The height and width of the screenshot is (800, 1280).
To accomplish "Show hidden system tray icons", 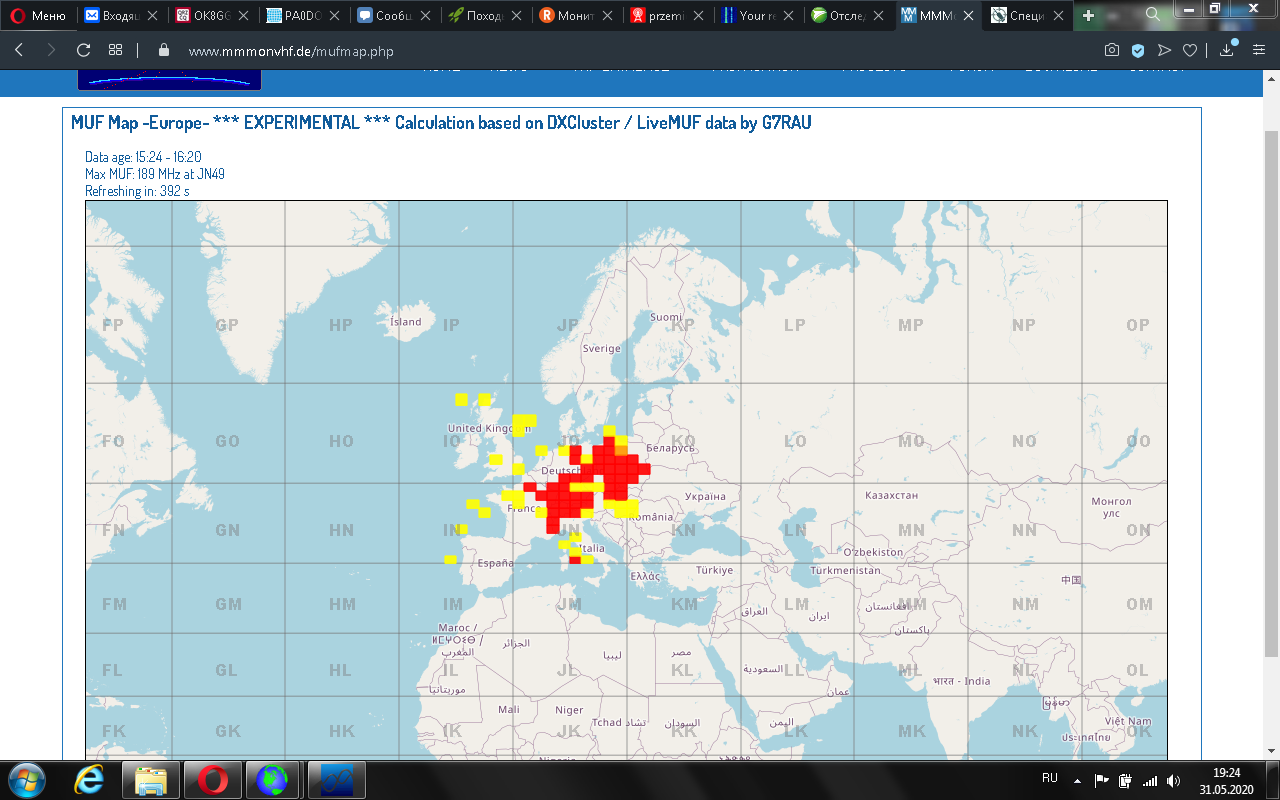I will coord(1077,780).
